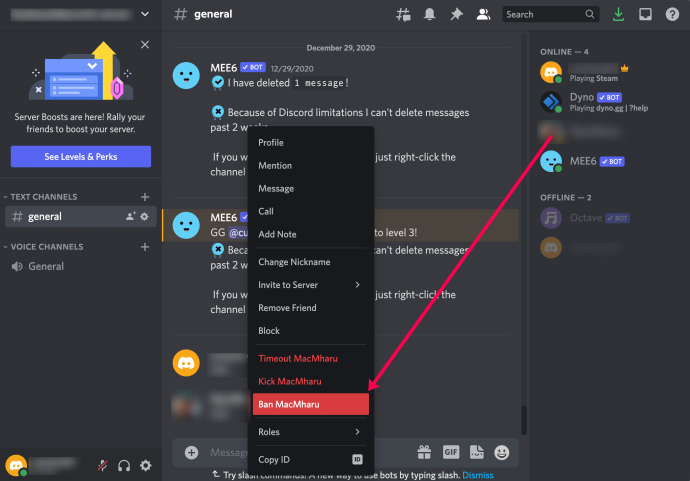This screenshot has height=481, width=690.
Task: Choose Block in the context menu
Action: coord(311,330)
